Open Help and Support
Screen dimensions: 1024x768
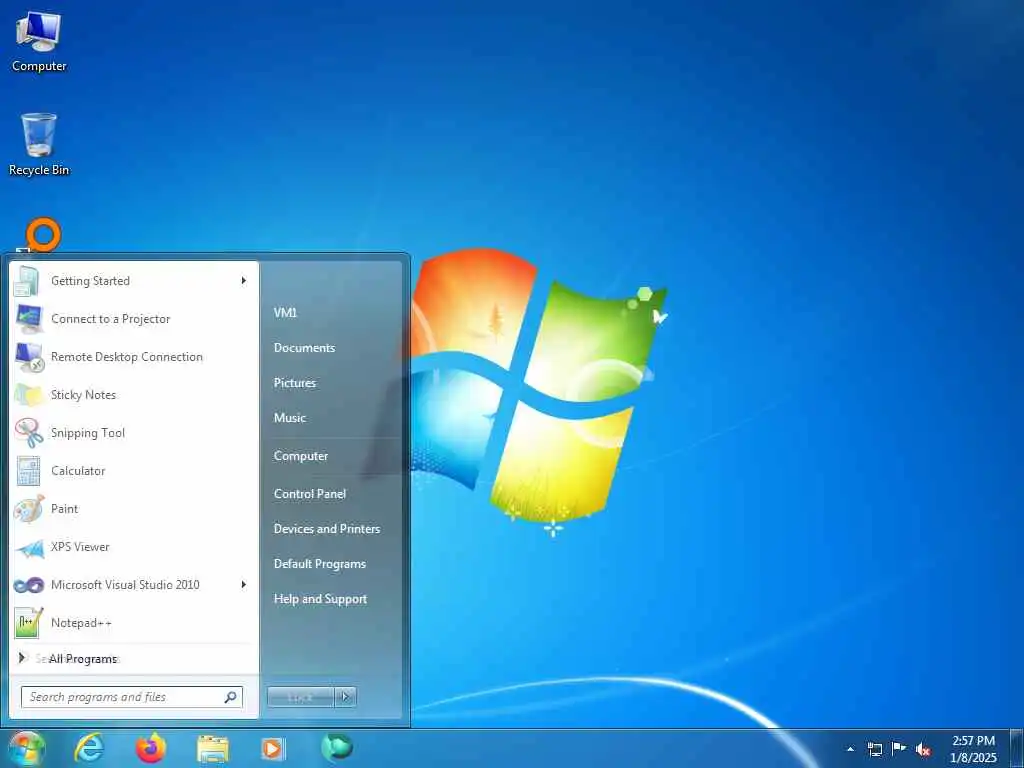(320, 599)
